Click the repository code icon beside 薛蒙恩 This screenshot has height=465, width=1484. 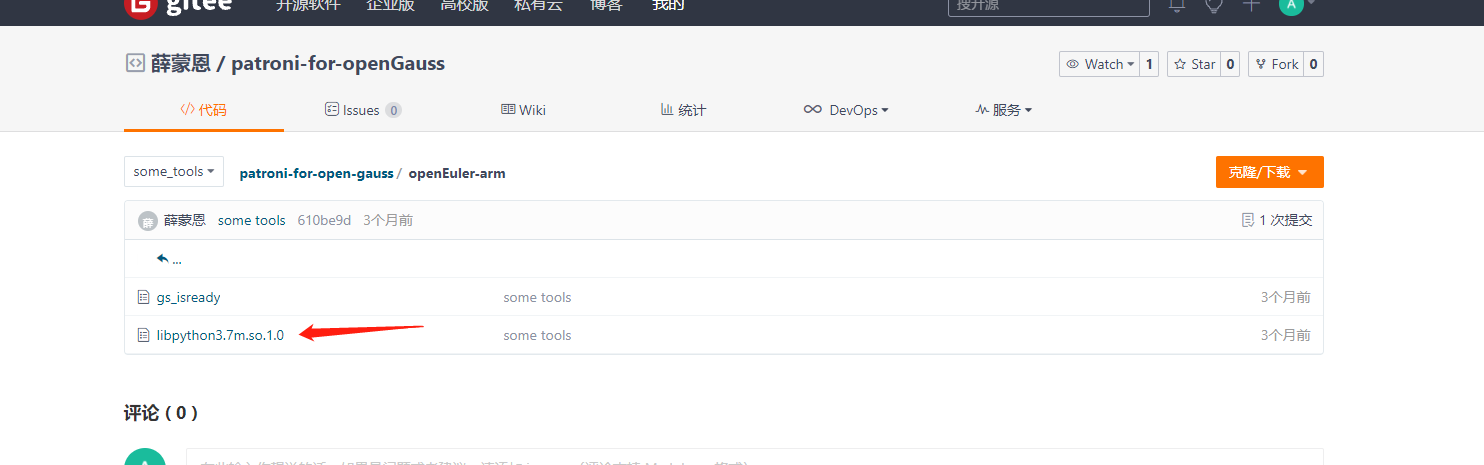pyautogui.click(x=134, y=63)
